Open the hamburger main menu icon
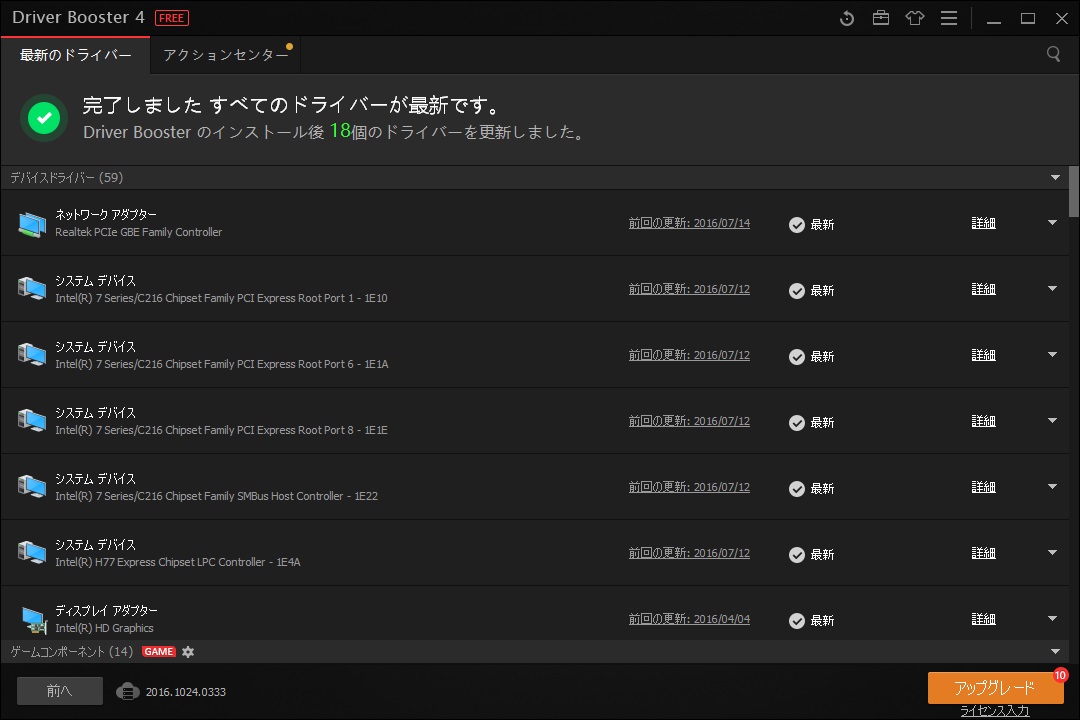 pyautogui.click(x=948, y=17)
